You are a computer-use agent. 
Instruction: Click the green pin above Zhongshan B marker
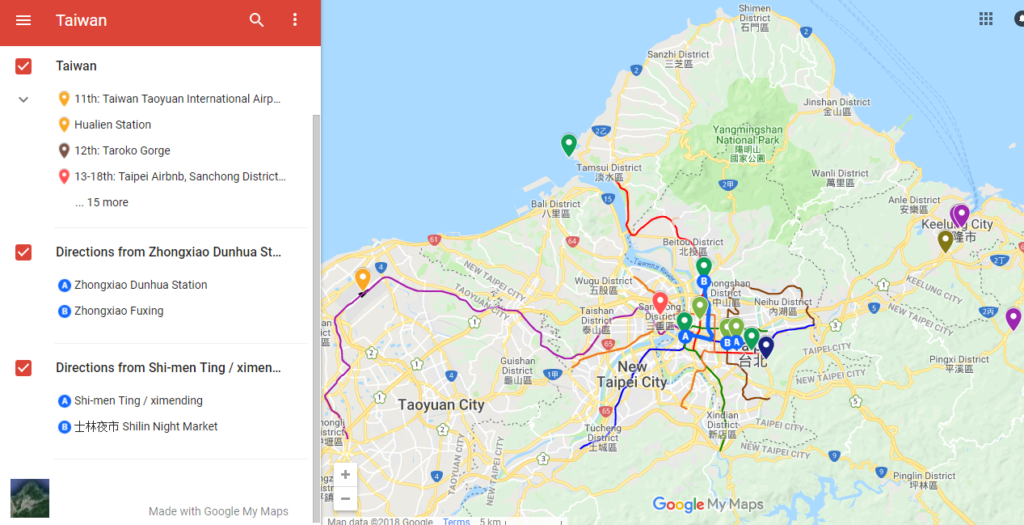point(703,266)
